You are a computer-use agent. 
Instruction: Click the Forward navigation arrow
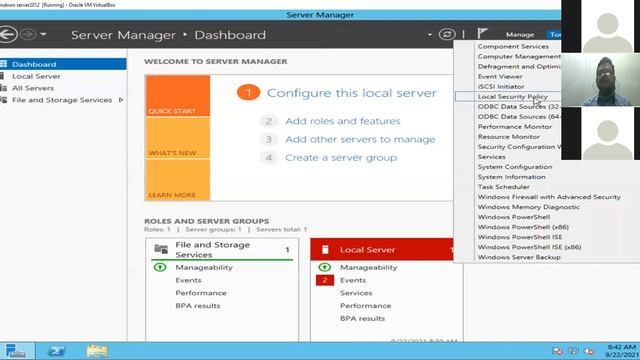click(28, 35)
